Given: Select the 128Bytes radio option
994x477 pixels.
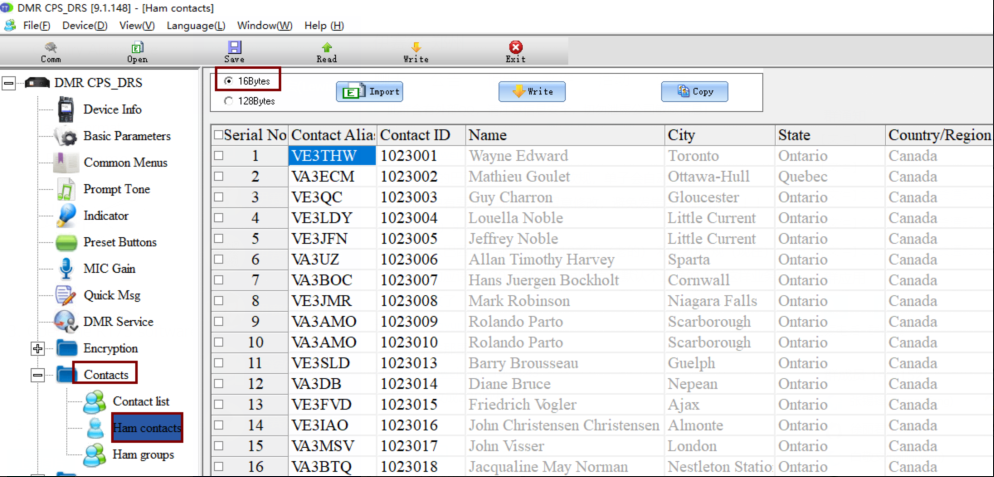Looking at the screenshot, I should click(x=229, y=101).
